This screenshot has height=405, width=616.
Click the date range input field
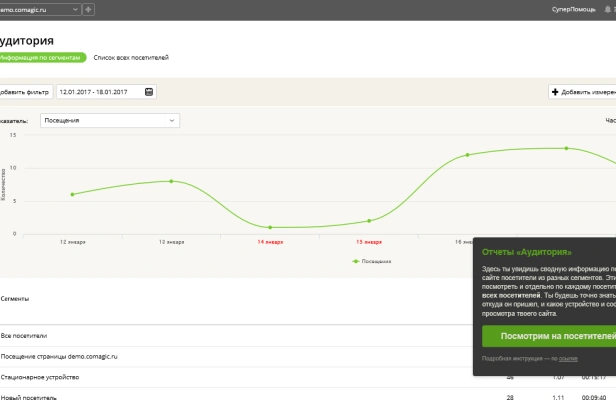pos(106,92)
